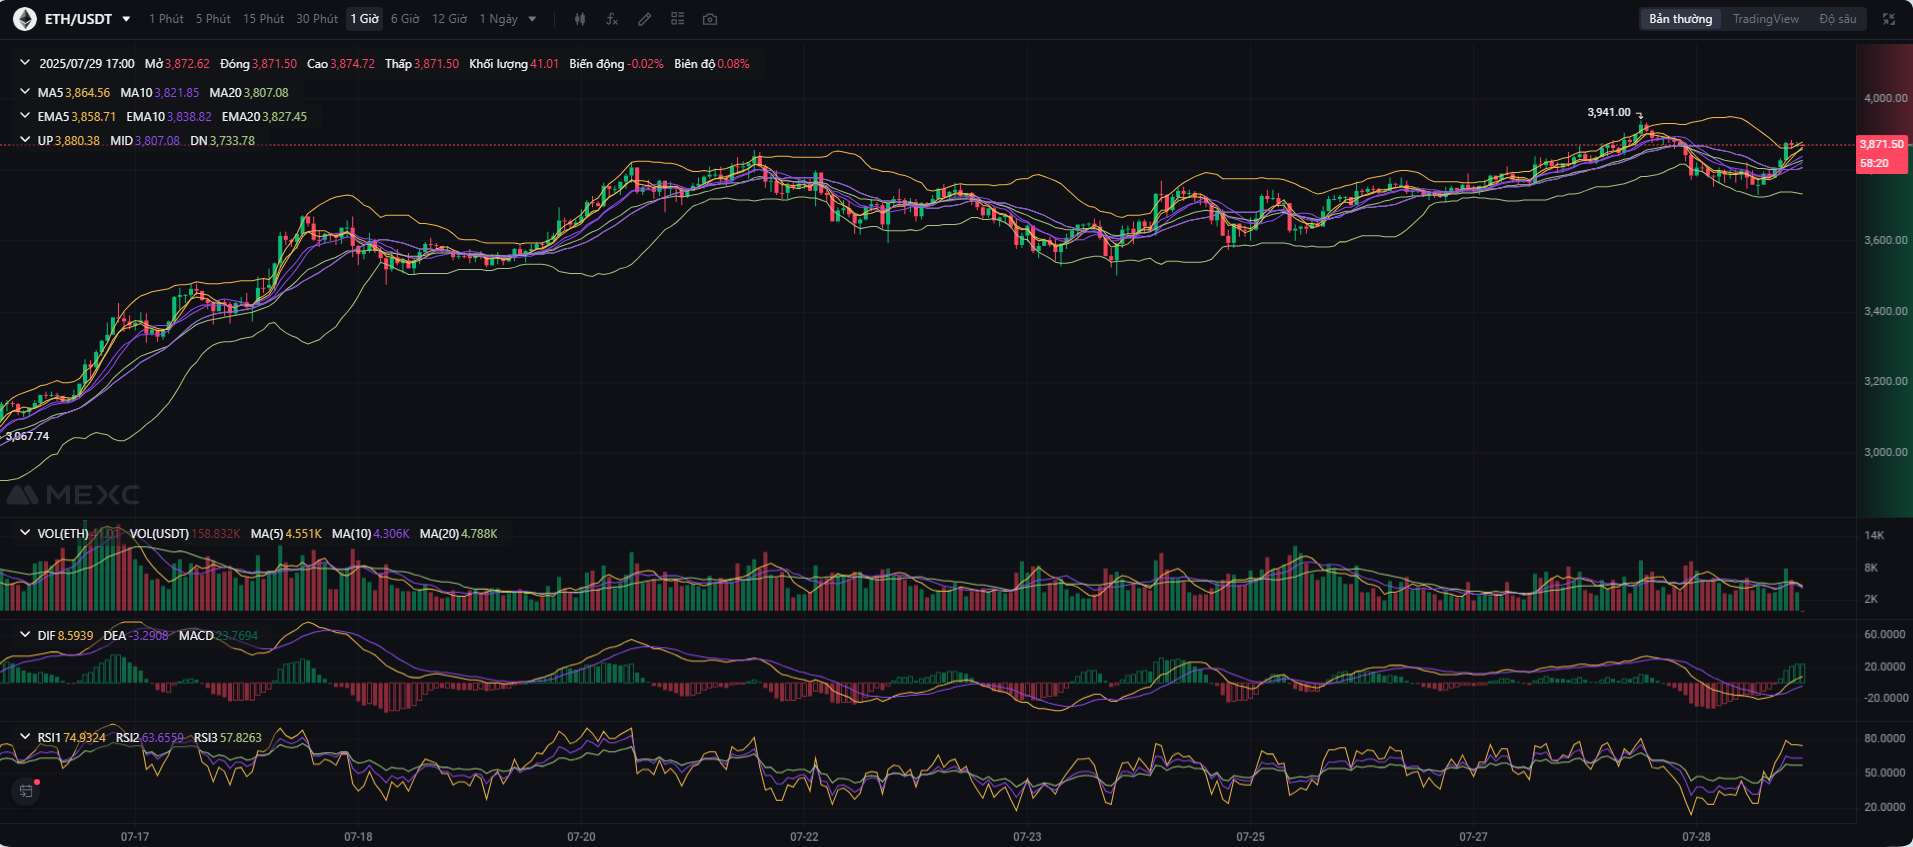1913x847 pixels.
Task: Click the 07-20 date axis label
Action: coord(581,836)
